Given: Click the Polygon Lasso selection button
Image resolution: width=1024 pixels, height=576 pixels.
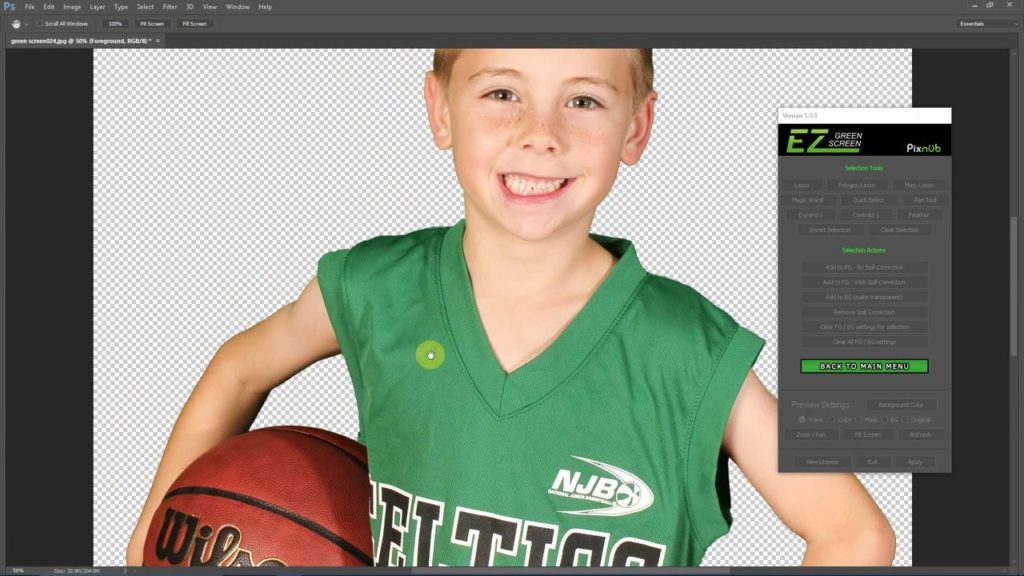Looking at the screenshot, I should coord(856,185).
